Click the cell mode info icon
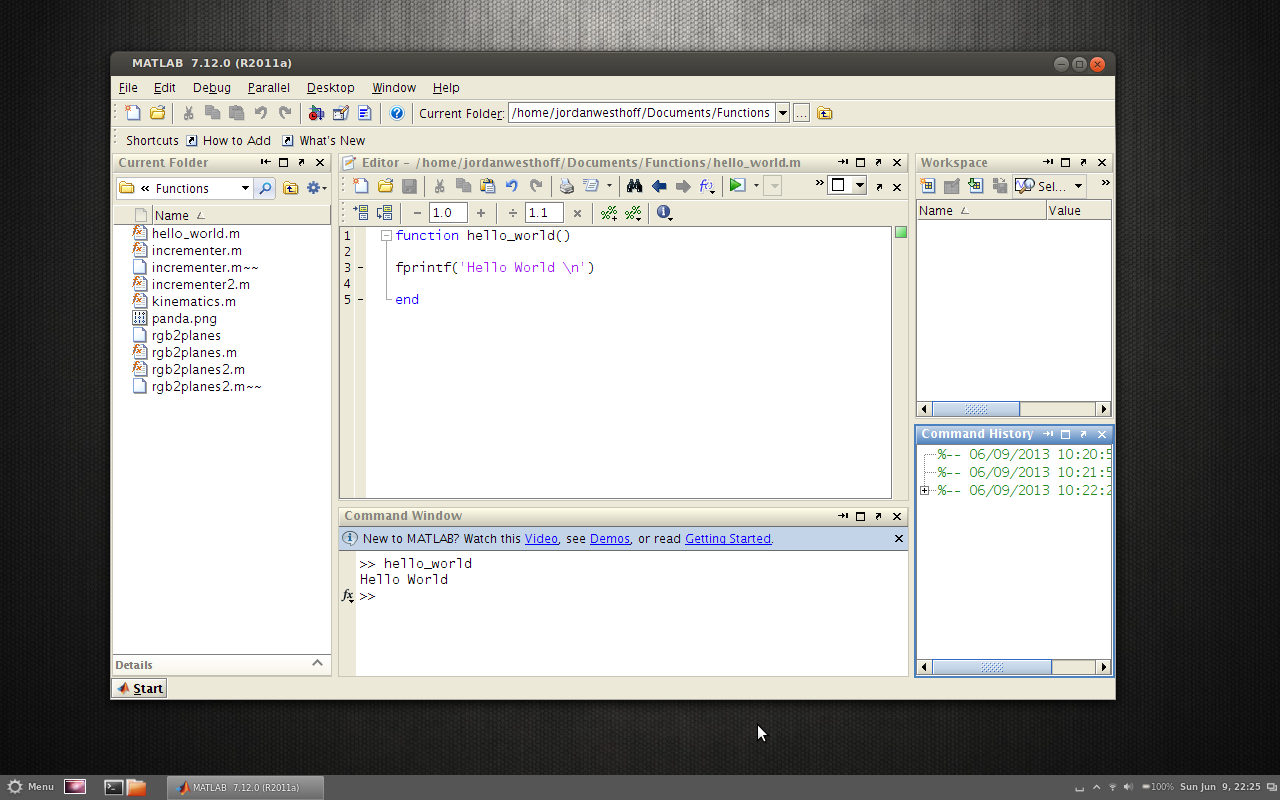Screen dimensions: 1280x800 [664, 213]
